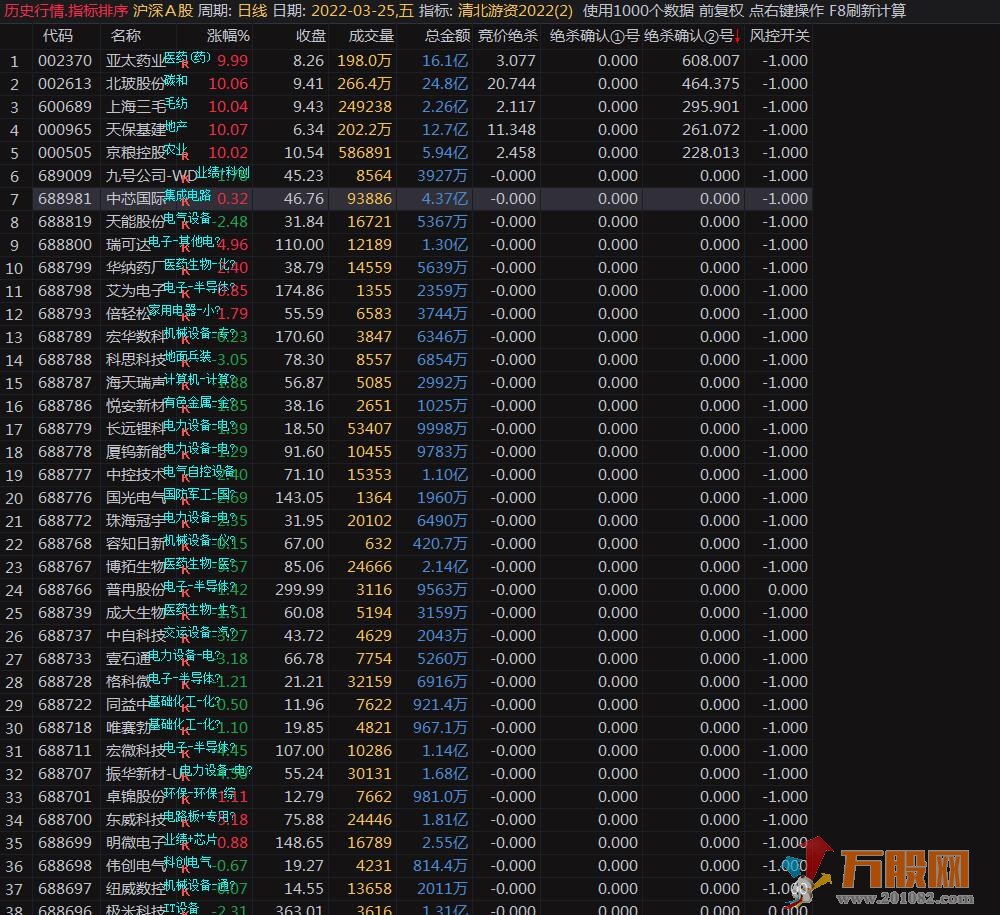The image size is (1000, 915).
Task: Select stock code 688789
Action: click(x=65, y=336)
